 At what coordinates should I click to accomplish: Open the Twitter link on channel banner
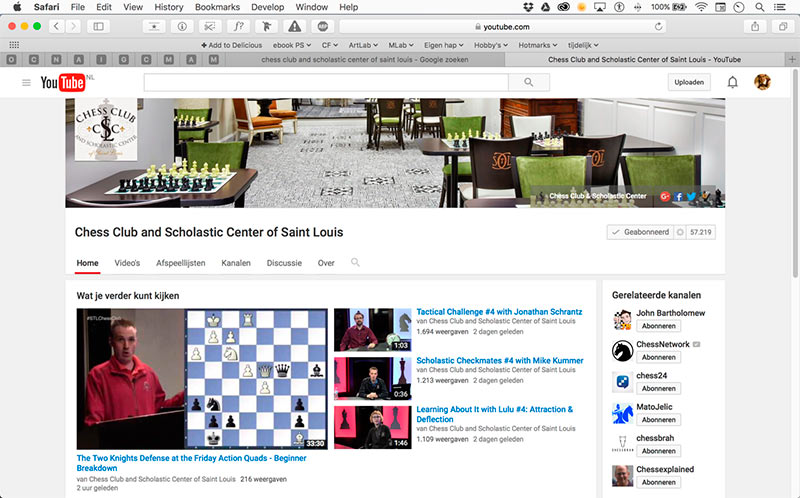click(691, 196)
